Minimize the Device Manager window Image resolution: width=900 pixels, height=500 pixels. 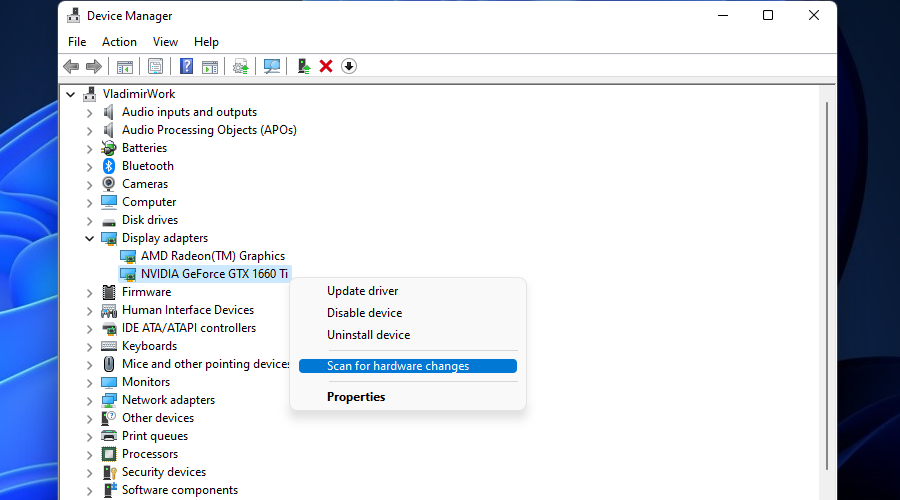[723, 15]
